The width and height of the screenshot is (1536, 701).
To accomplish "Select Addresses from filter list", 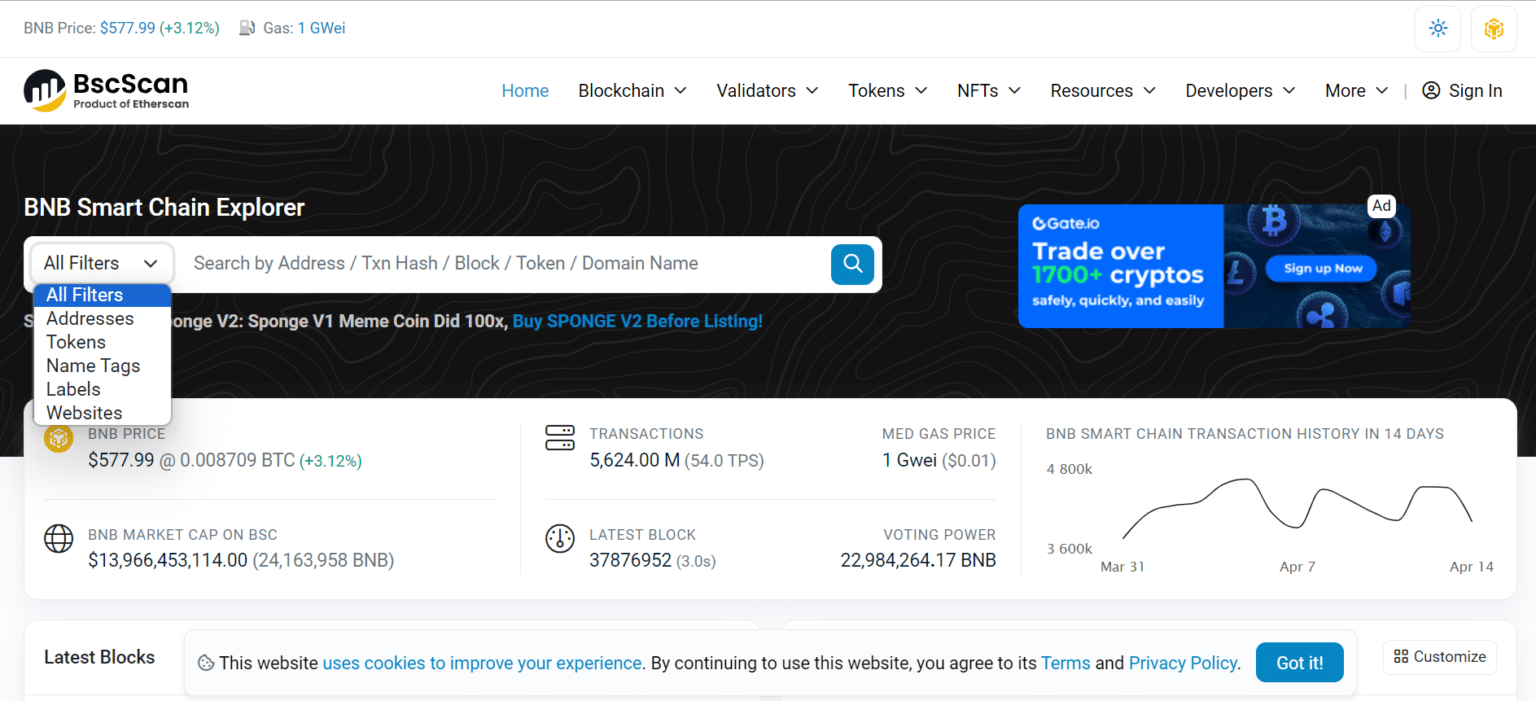I will [90, 319].
